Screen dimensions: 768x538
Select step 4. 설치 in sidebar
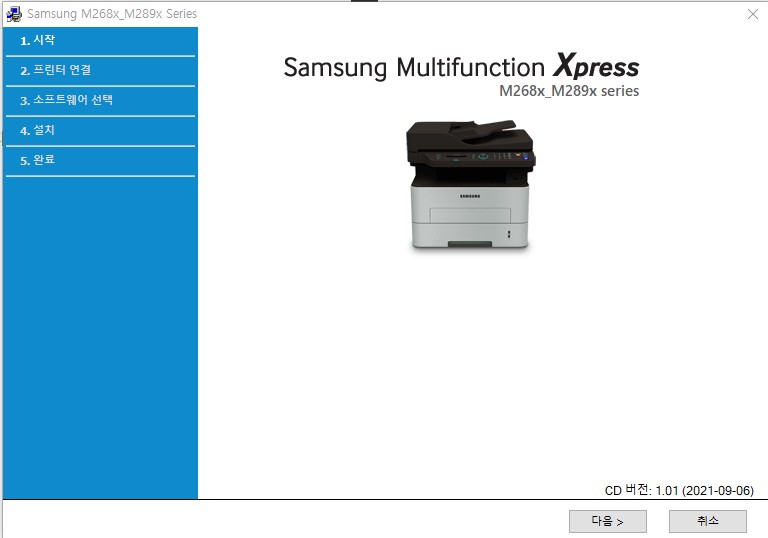pyautogui.click(x=100, y=130)
